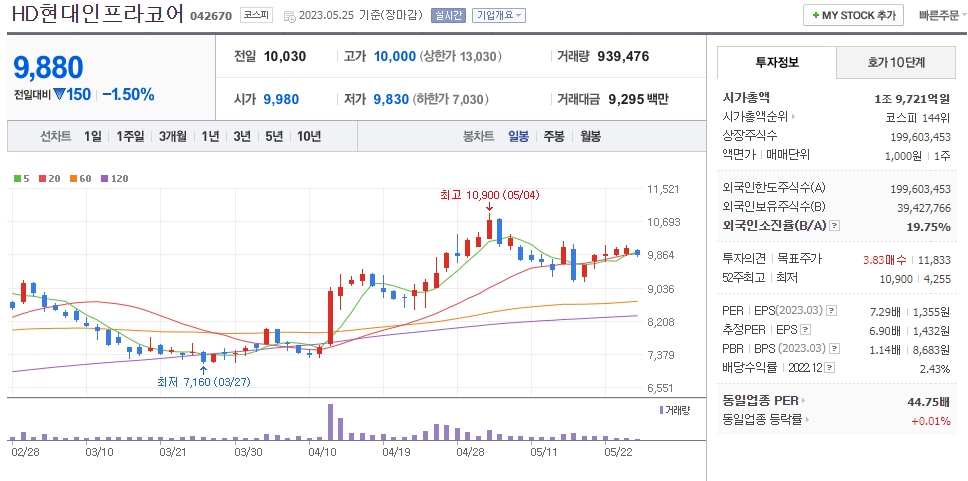The width and height of the screenshot is (968, 481).
Task: Click the 상한가 13,030 text
Action: (460, 57)
